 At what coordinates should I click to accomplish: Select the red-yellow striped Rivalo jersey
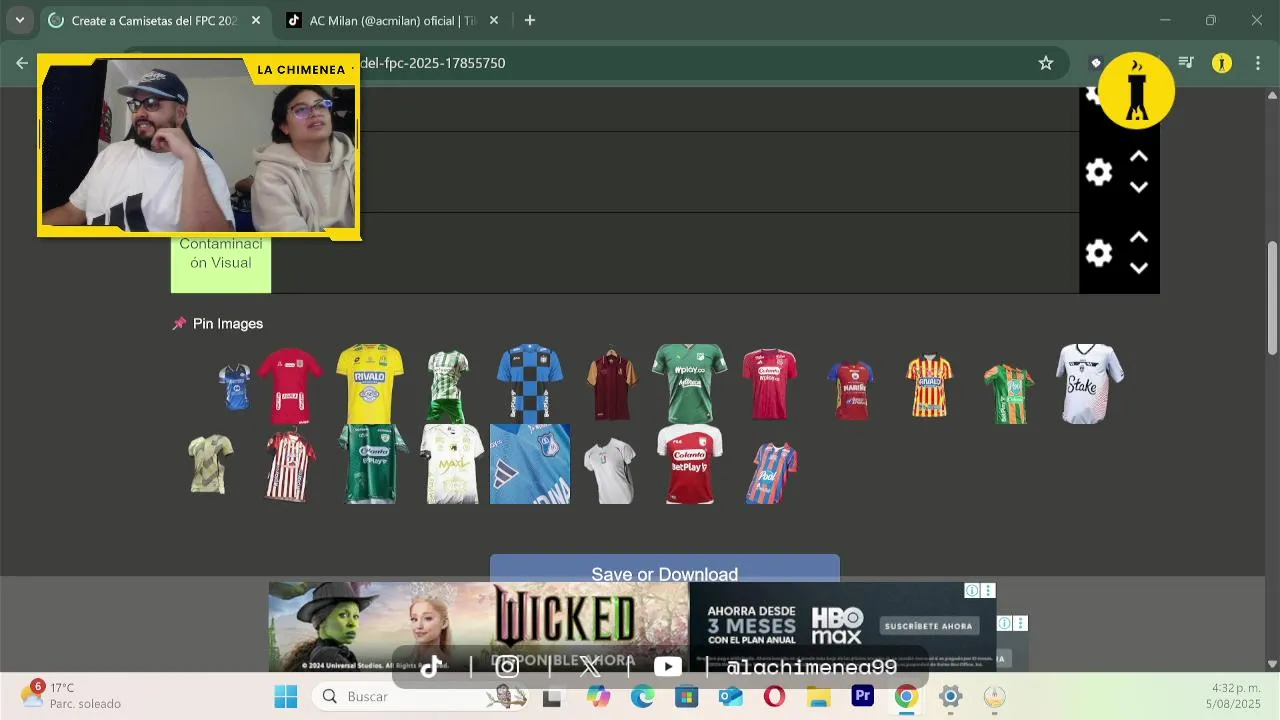[930, 385]
